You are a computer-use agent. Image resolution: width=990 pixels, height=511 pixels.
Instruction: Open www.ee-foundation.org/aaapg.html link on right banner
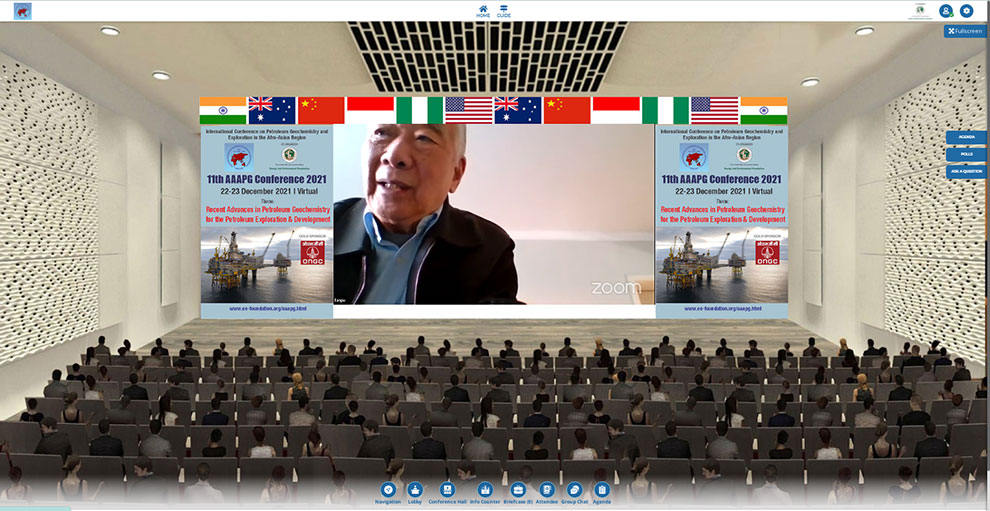pyautogui.click(x=722, y=309)
